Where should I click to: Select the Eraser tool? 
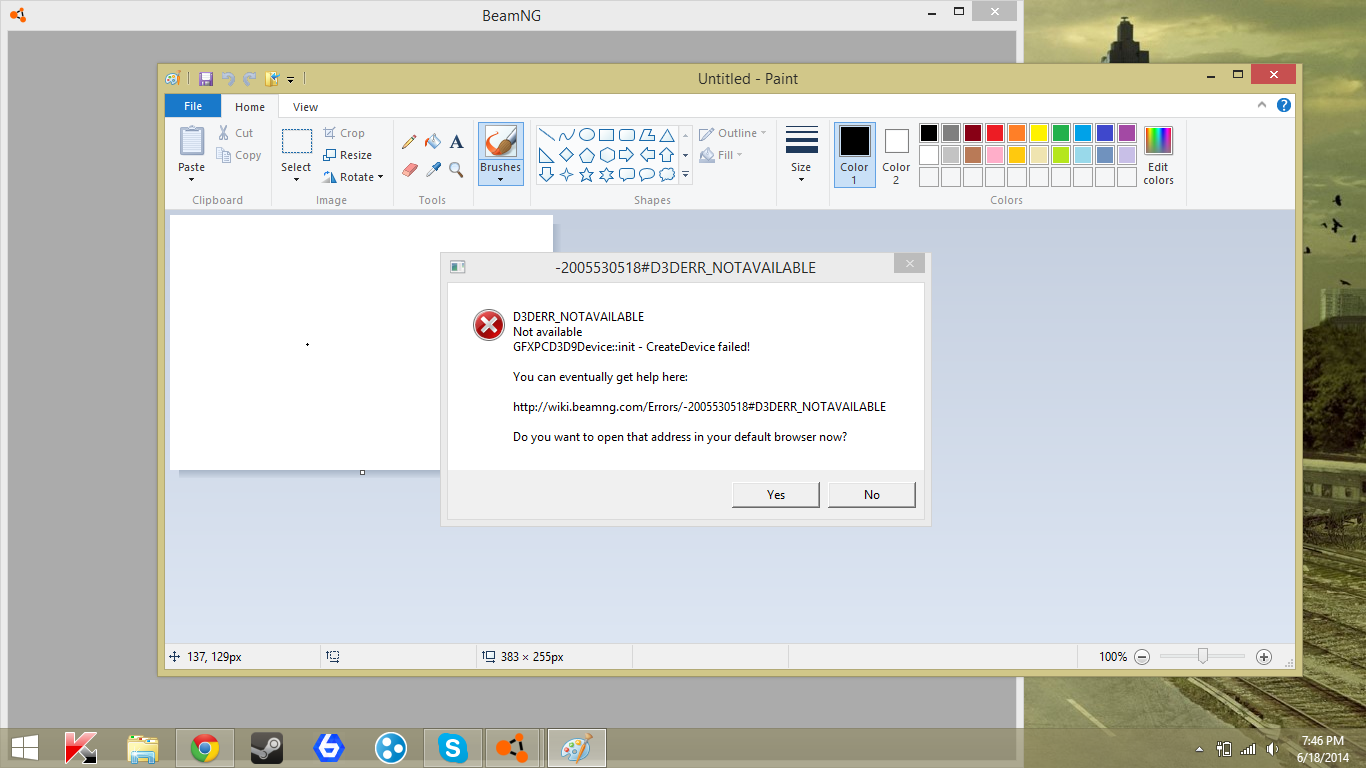[x=409, y=170]
